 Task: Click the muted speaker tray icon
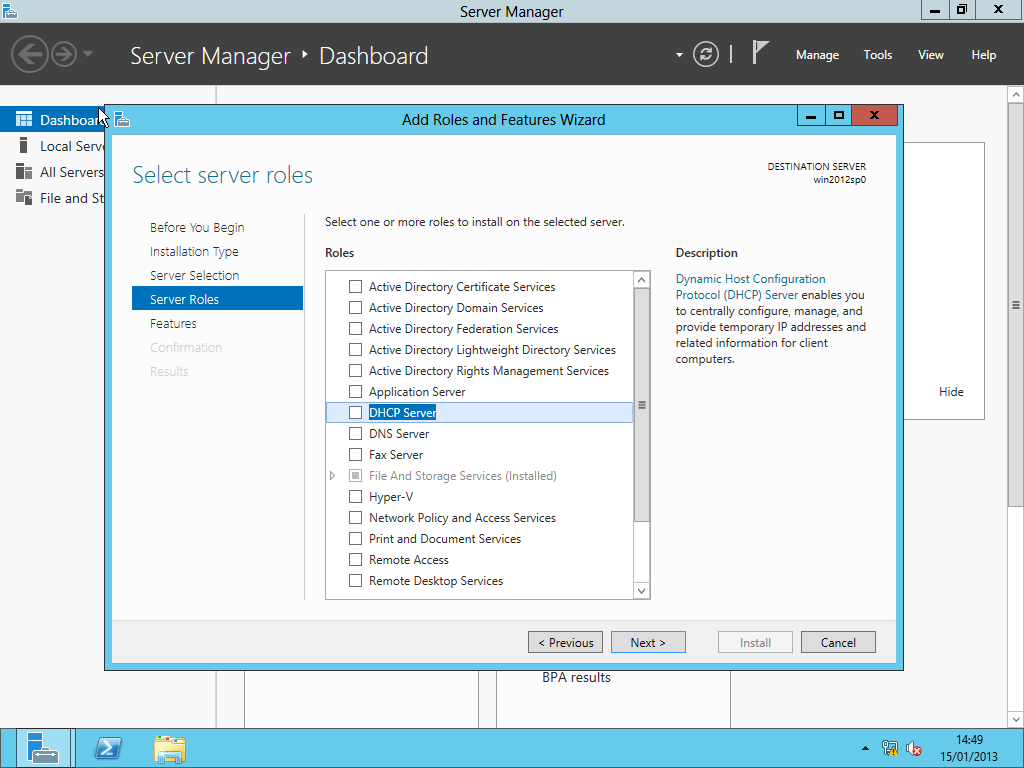tap(914, 748)
